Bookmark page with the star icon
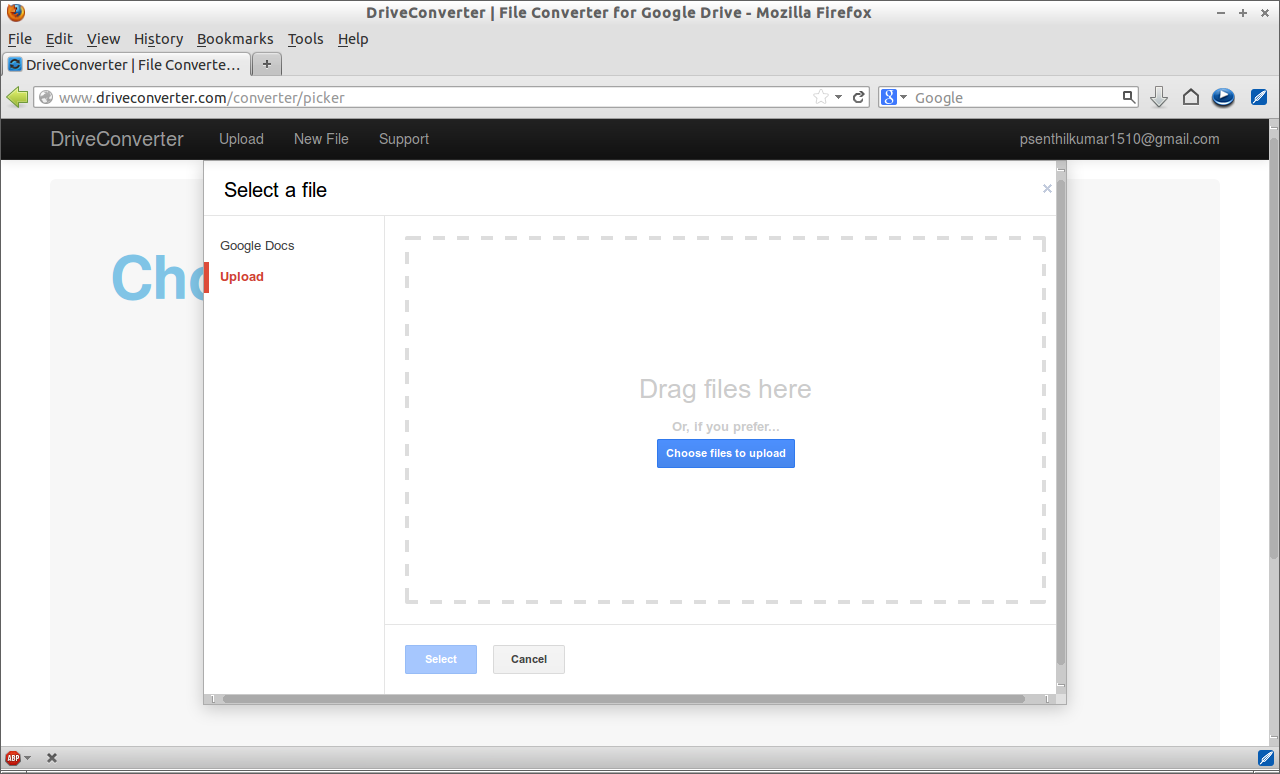This screenshot has height=774, width=1280. click(x=821, y=97)
